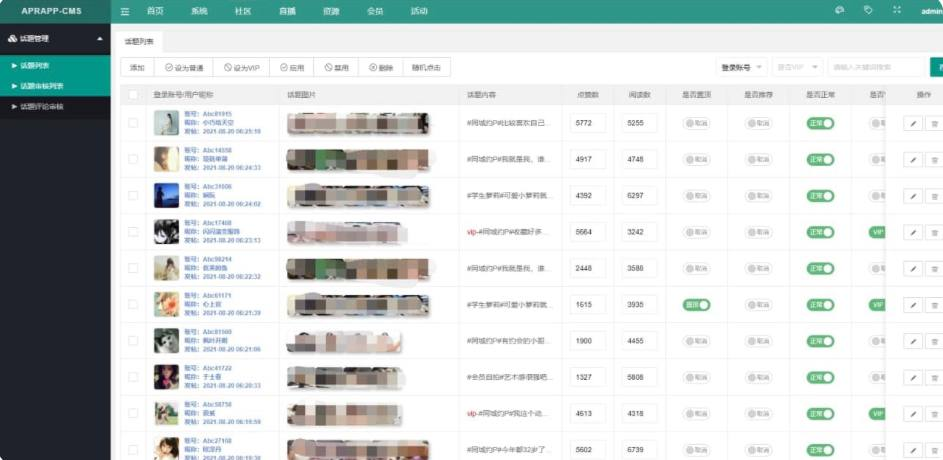This screenshot has height=460, width=943.
Task: Select 话题审核列表 in the sidebar
Action: (55, 86)
